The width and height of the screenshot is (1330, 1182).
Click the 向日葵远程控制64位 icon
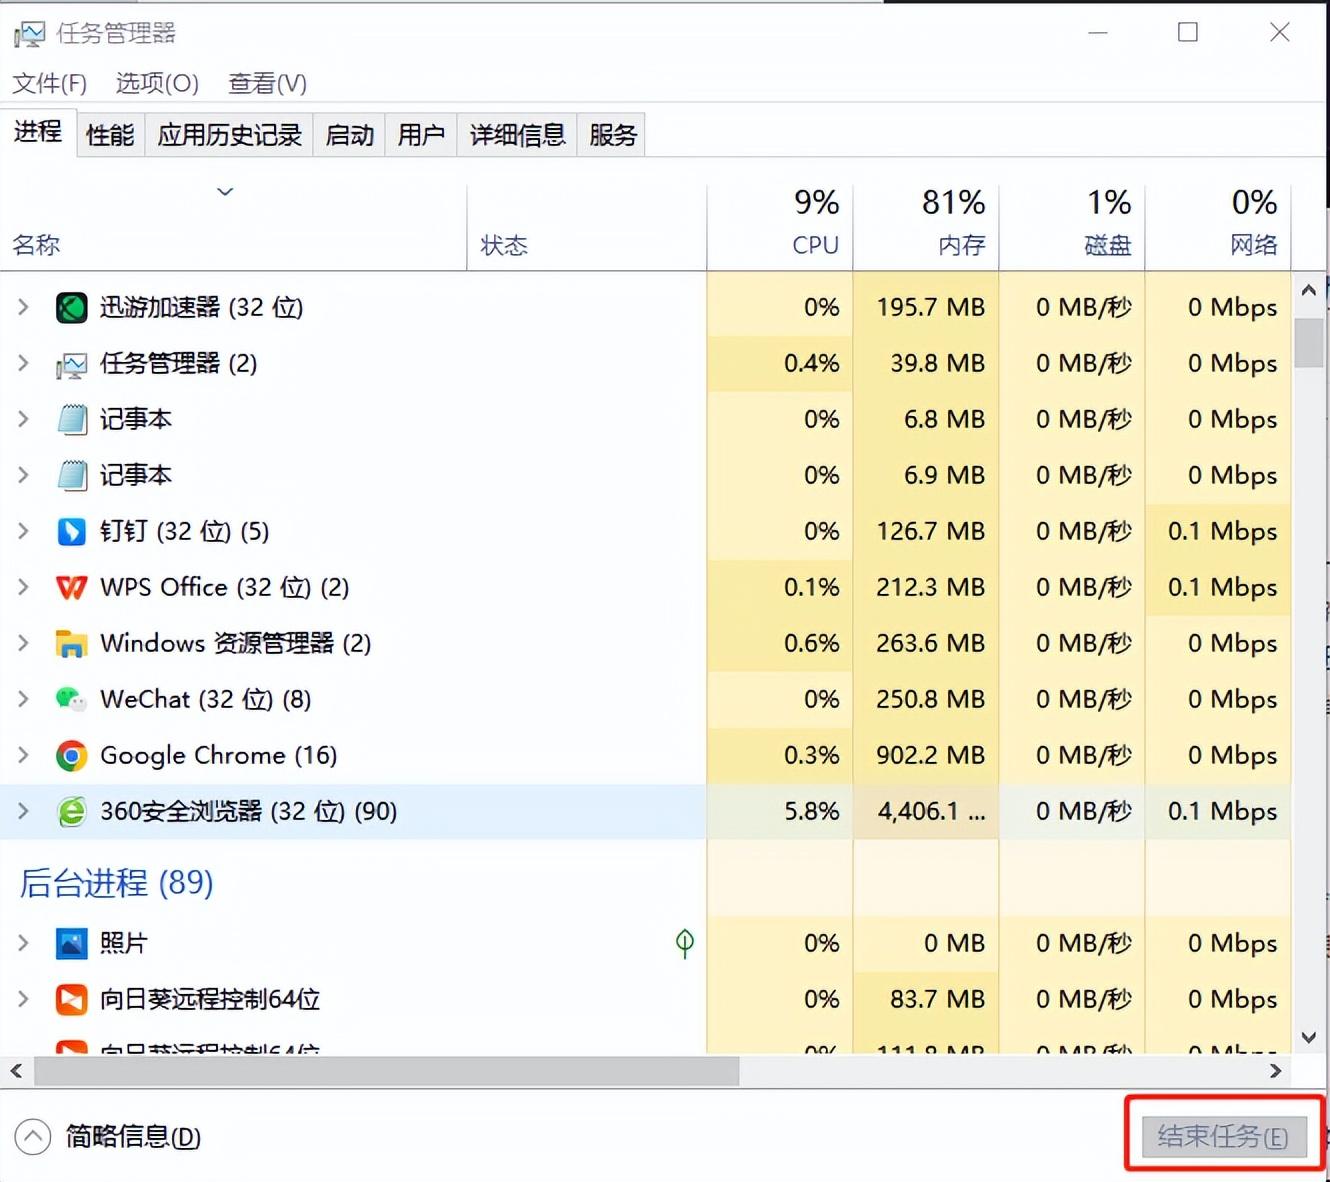click(71, 999)
